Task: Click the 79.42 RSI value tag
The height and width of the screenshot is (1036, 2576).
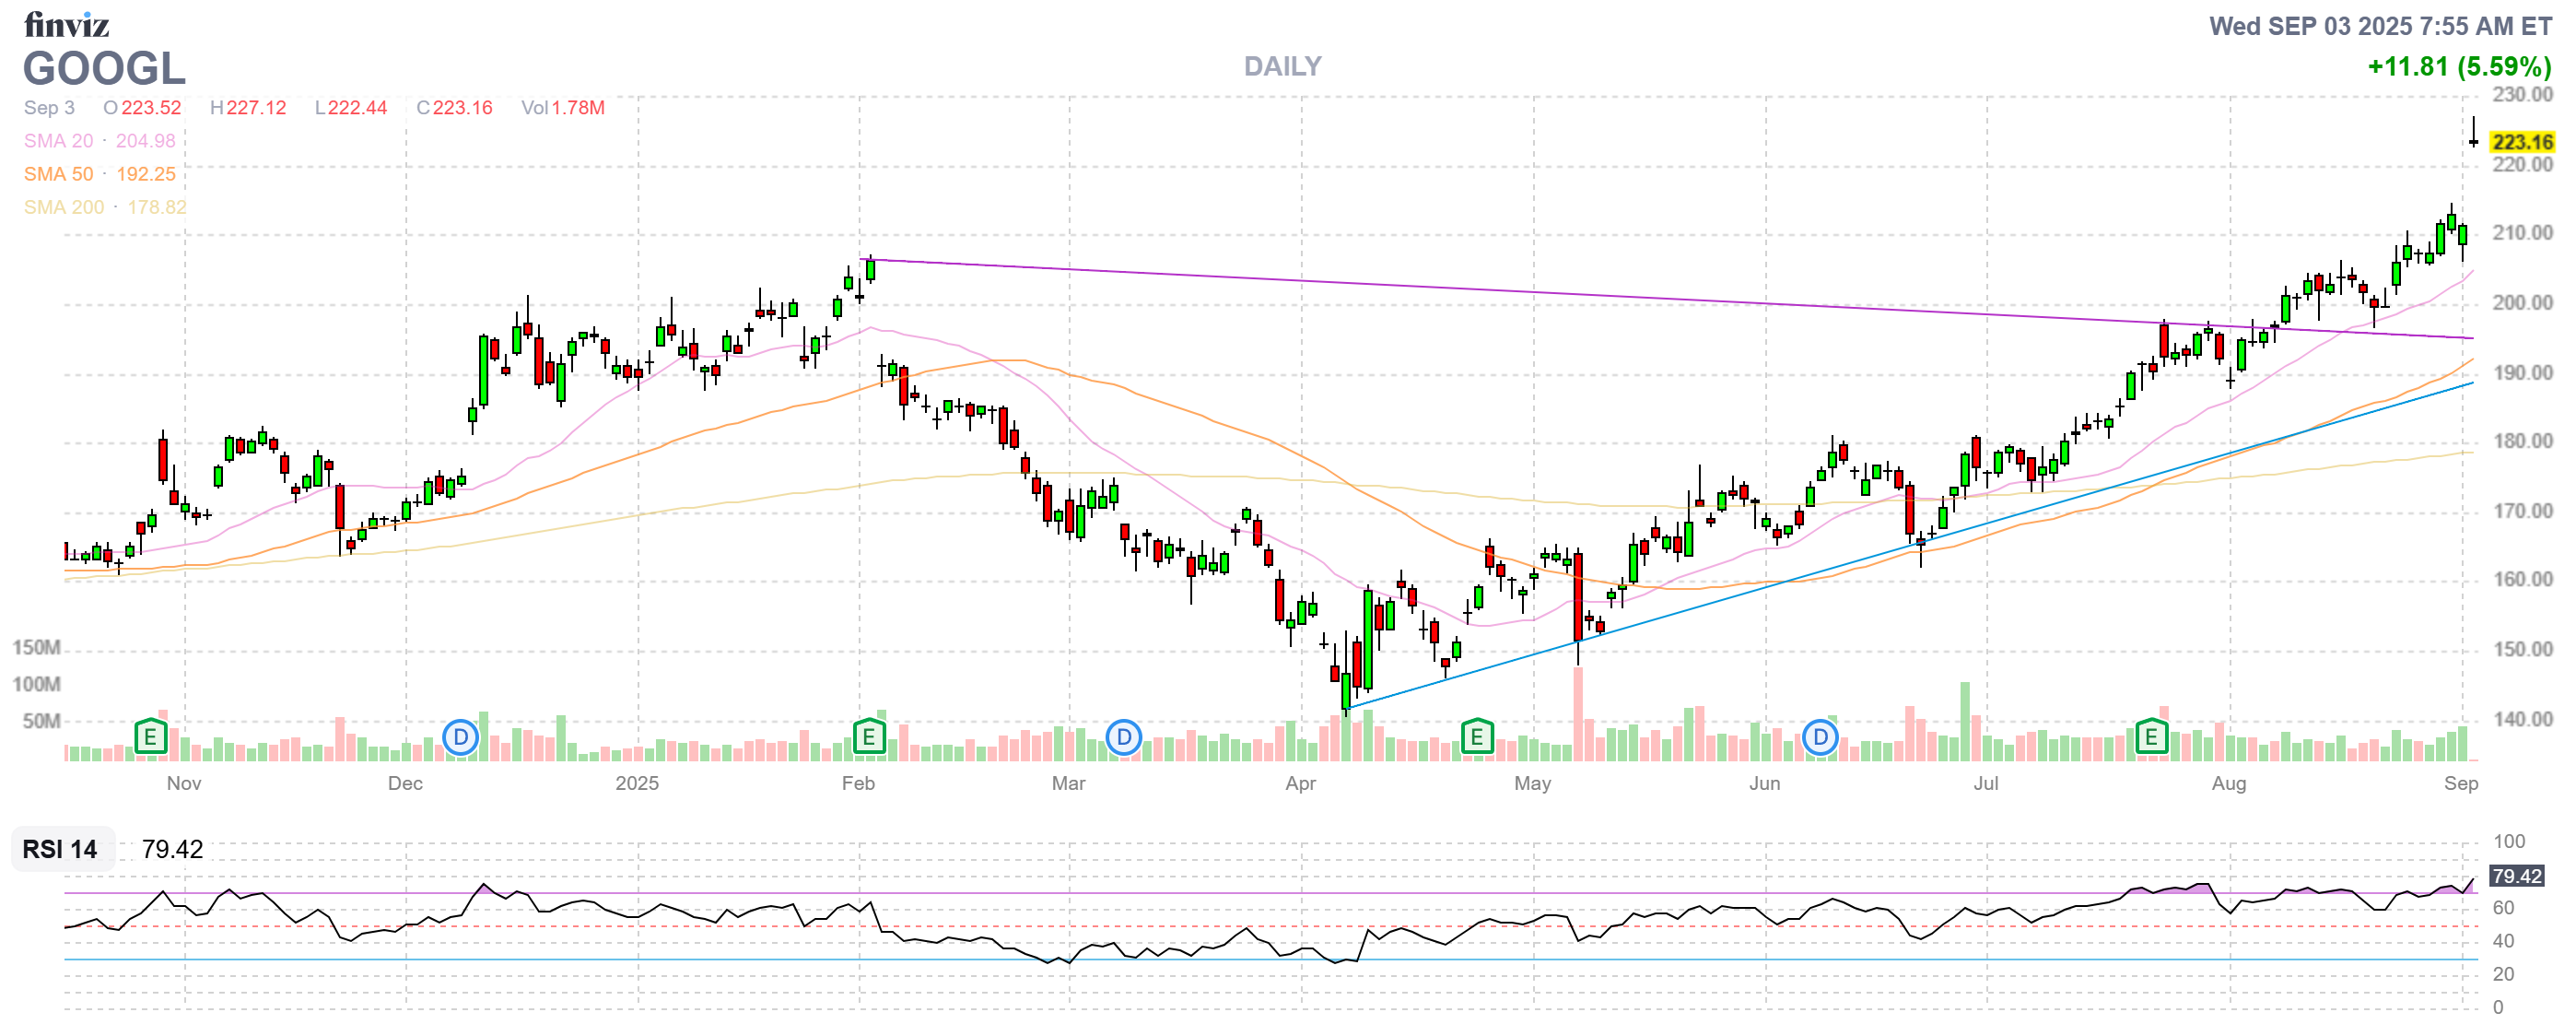Action: (x=2516, y=876)
